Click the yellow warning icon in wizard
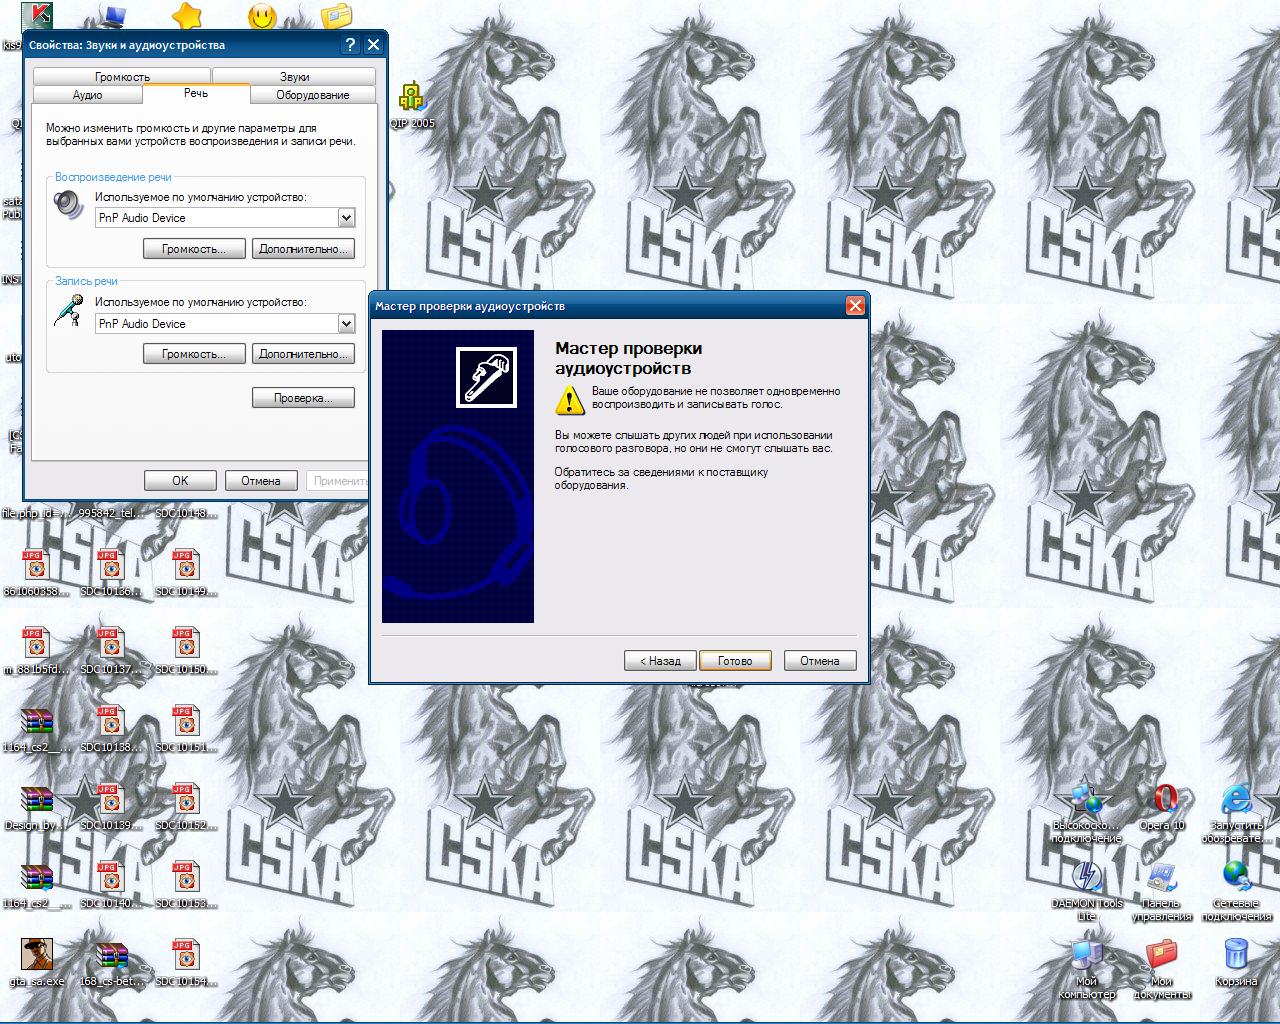The height and width of the screenshot is (1024, 1280). pos(569,400)
